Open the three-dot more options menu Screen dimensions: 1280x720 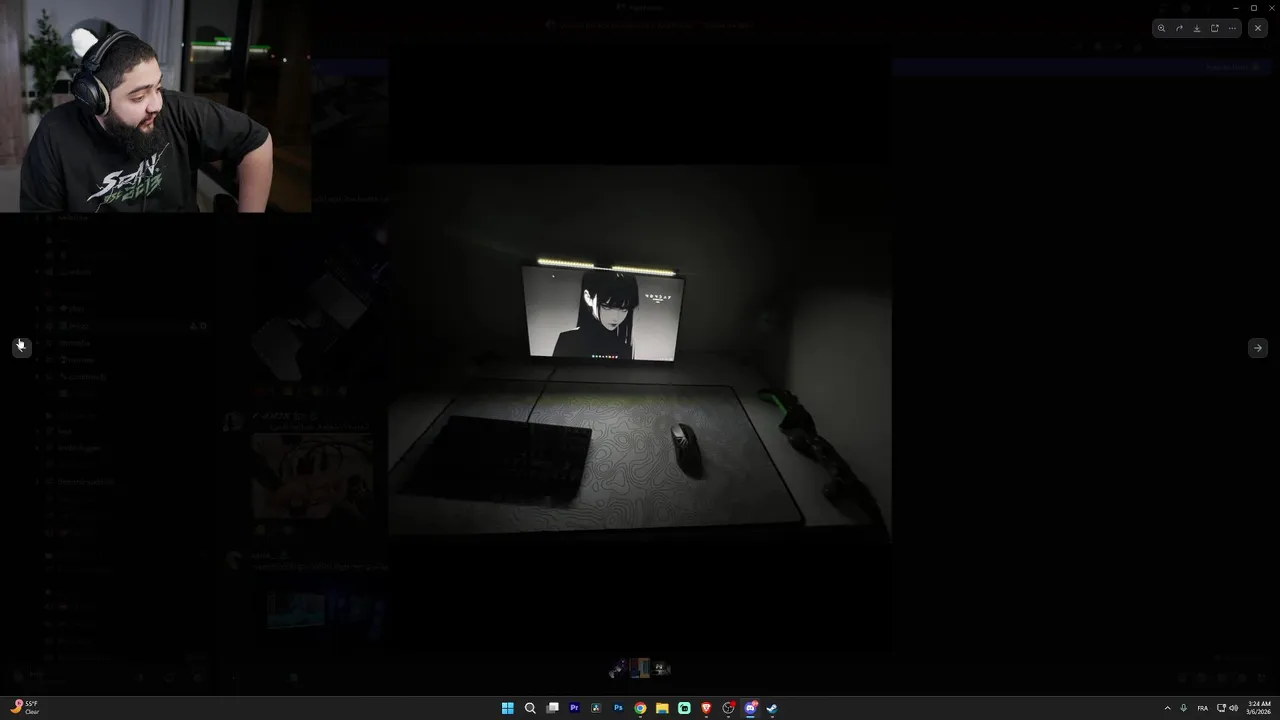pyautogui.click(x=1232, y=28)
